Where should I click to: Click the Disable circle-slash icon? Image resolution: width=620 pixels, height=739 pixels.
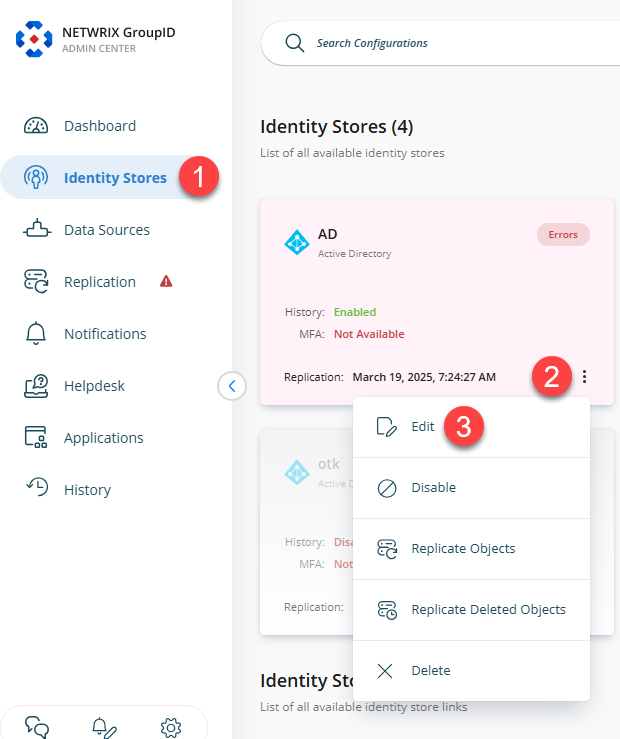(387, 488)
